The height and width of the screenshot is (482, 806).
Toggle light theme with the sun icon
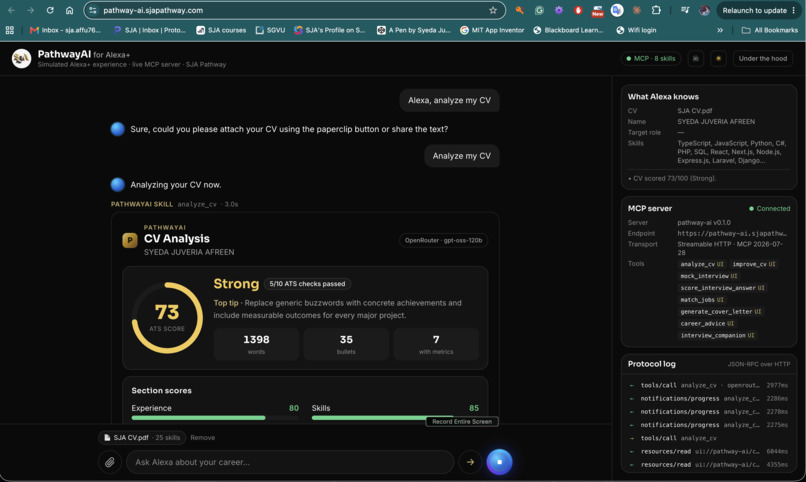click(x=718, y=59)
